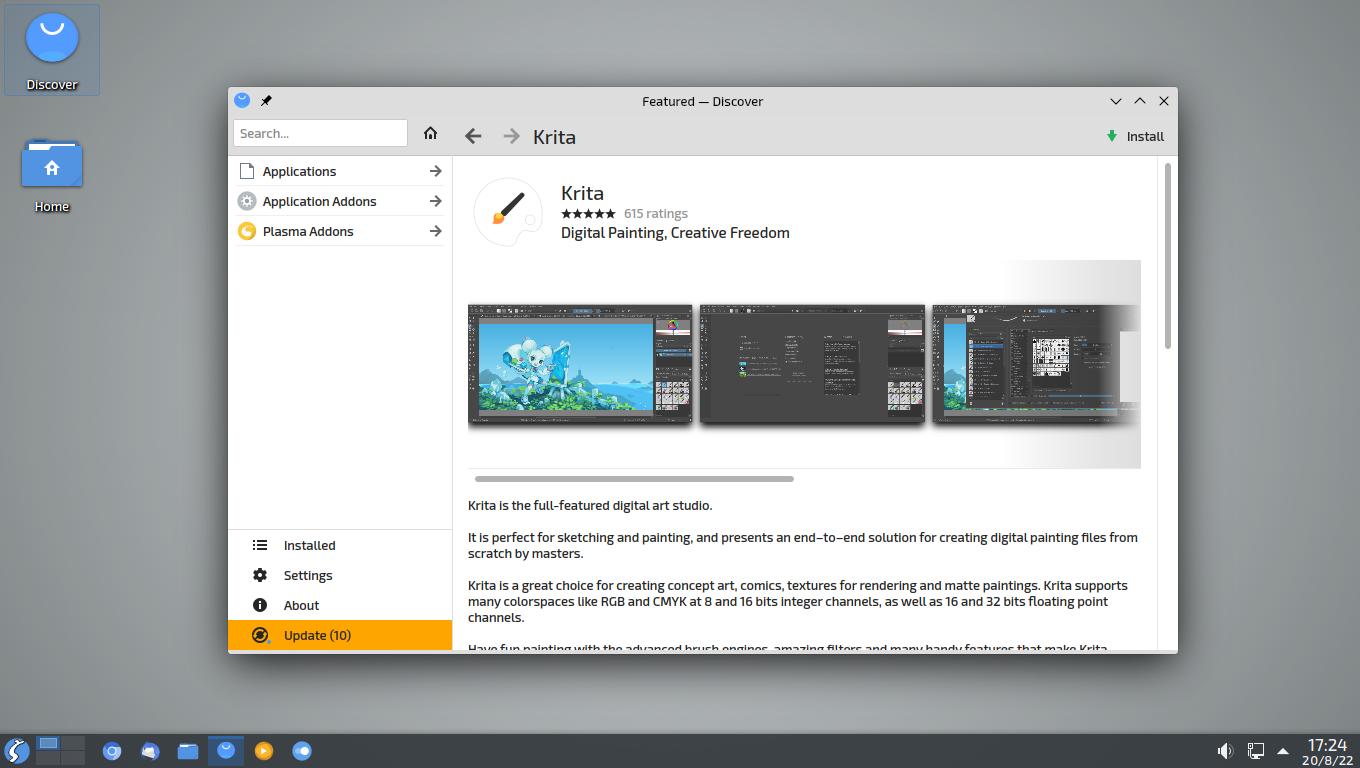This screenshot has width=1360, height=768.
Task: Click the About info icon
Action: coord(260,605)
